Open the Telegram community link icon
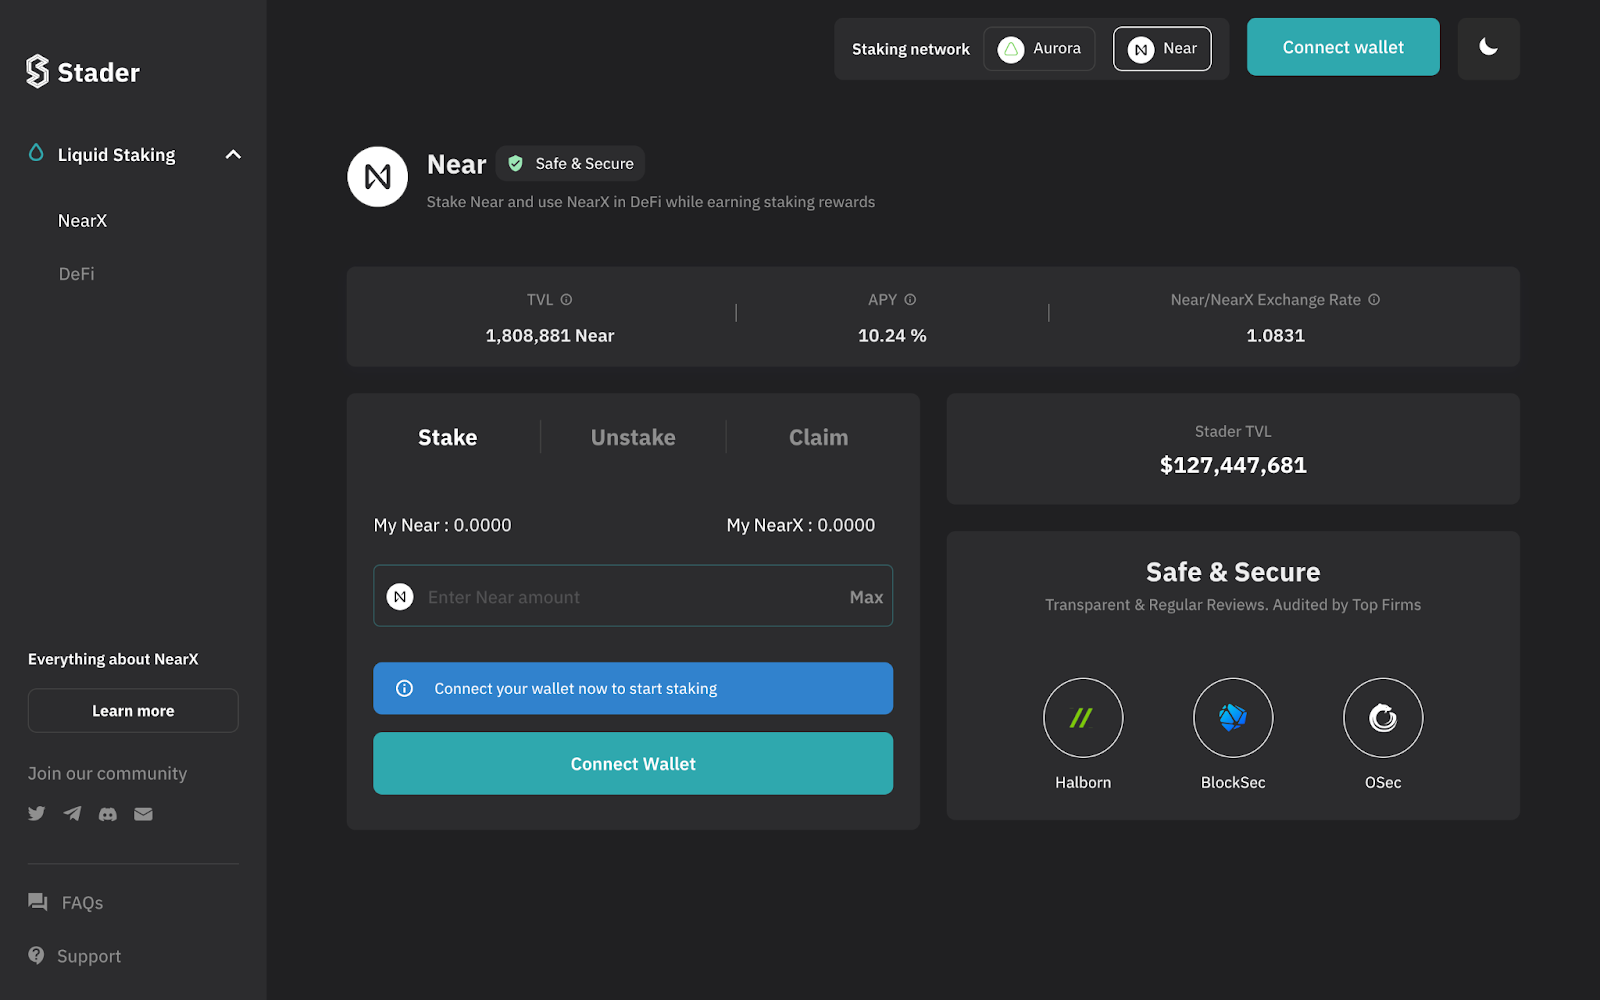The image size is (1600, 1000). tap(72, 814)
